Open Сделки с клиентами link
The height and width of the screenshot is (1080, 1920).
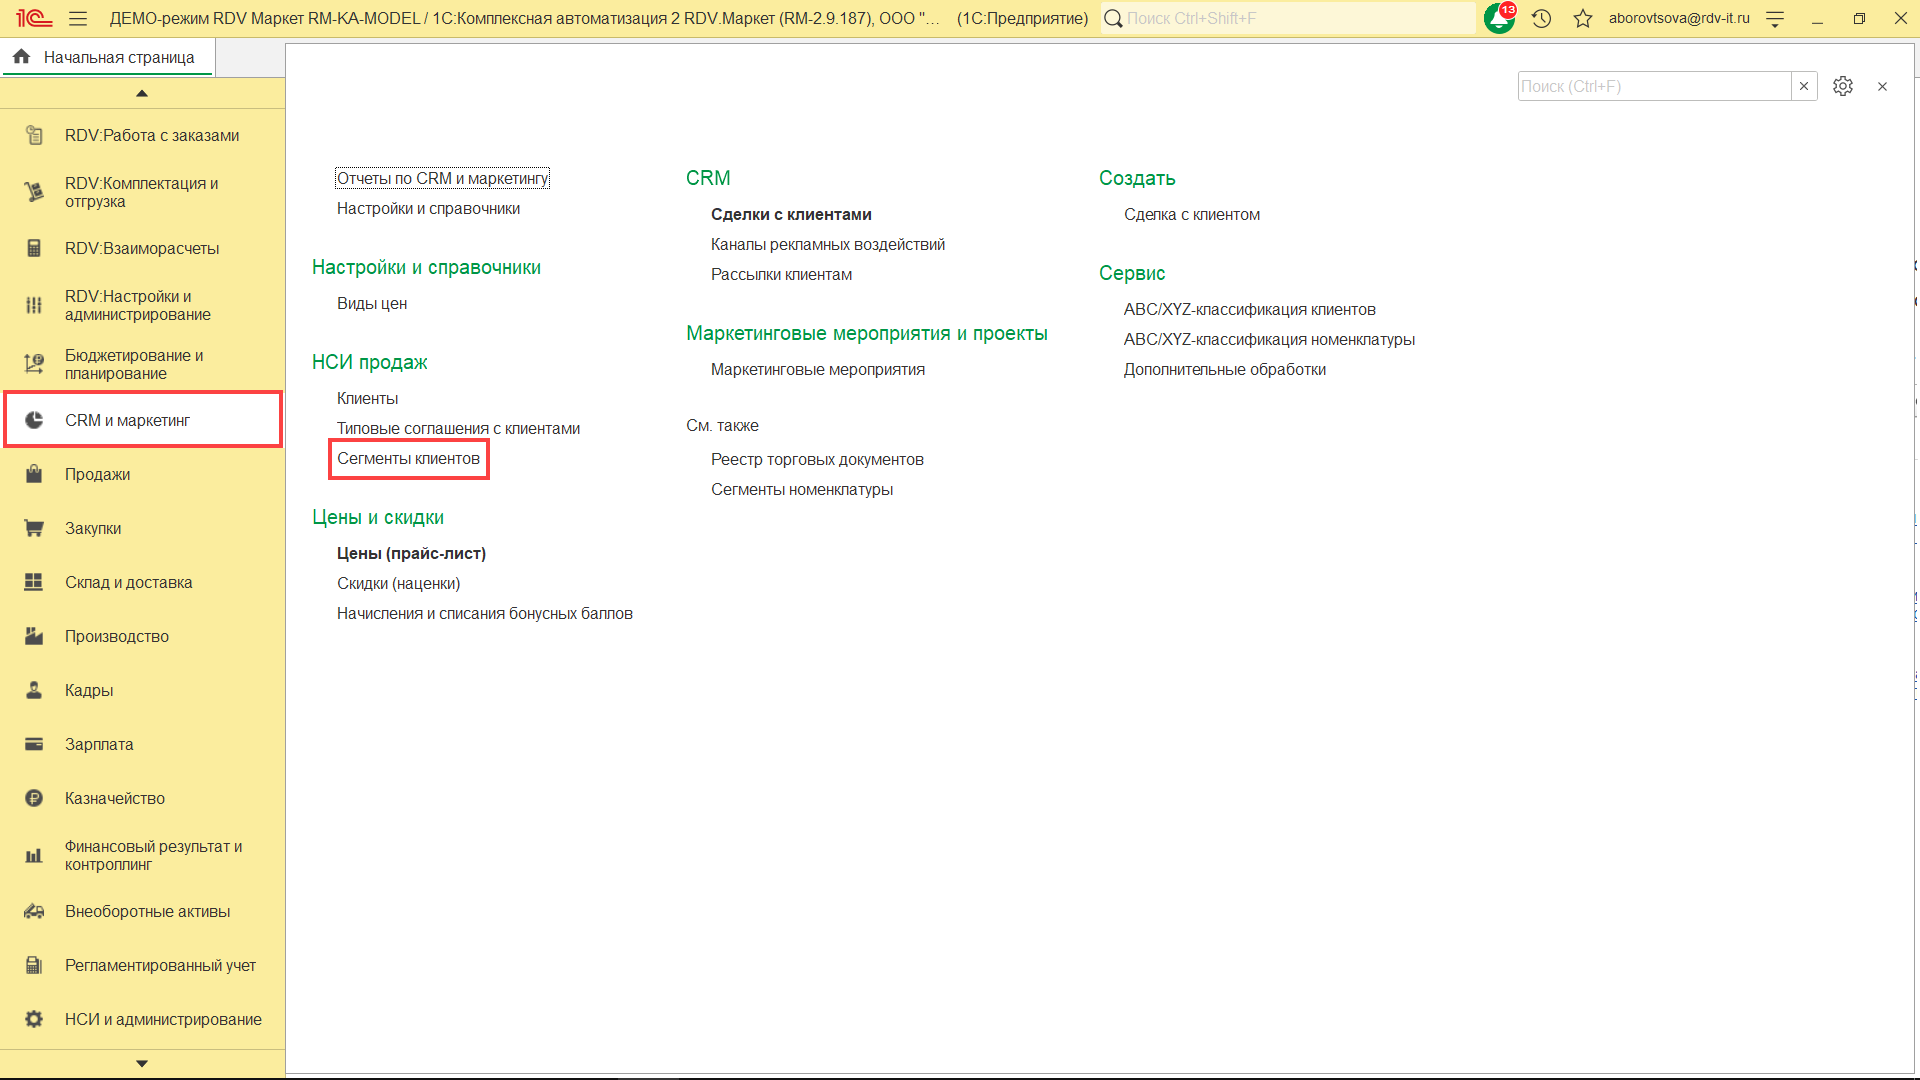[x=790, y=214]
